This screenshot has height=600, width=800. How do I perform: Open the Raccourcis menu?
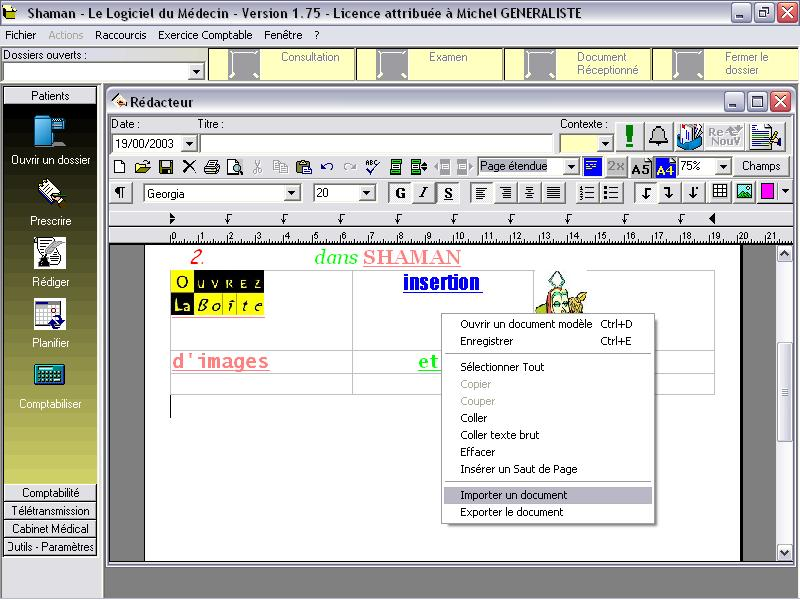pyautogui.click(x=120, y=35)
